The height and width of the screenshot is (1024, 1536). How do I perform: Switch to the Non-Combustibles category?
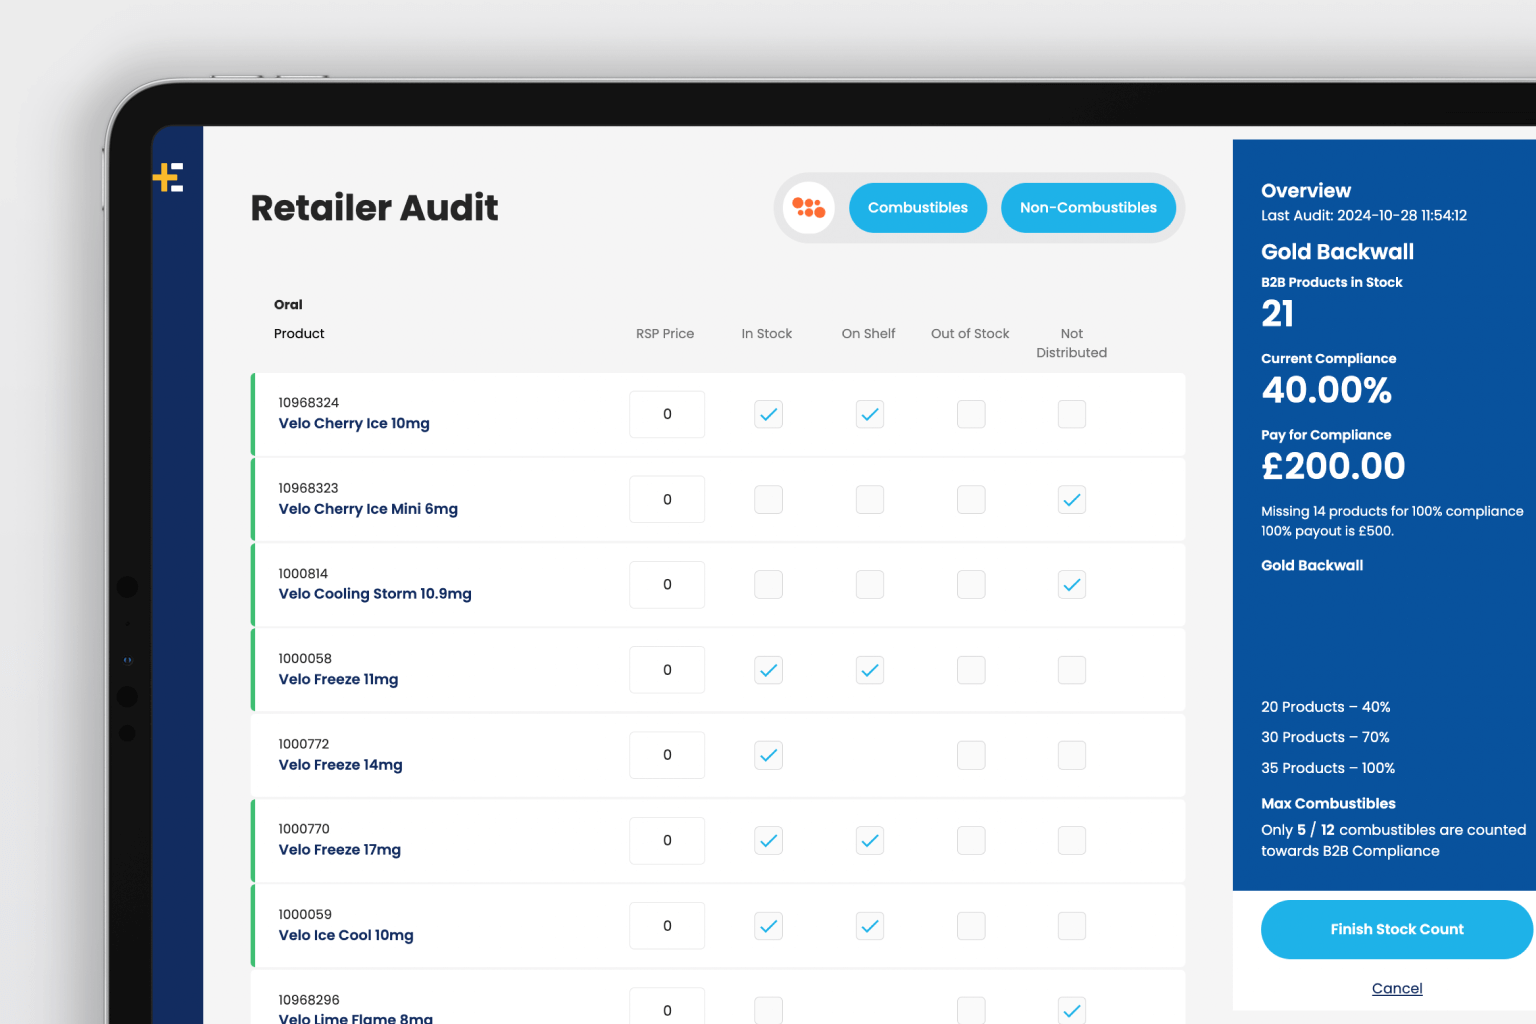1088,207
